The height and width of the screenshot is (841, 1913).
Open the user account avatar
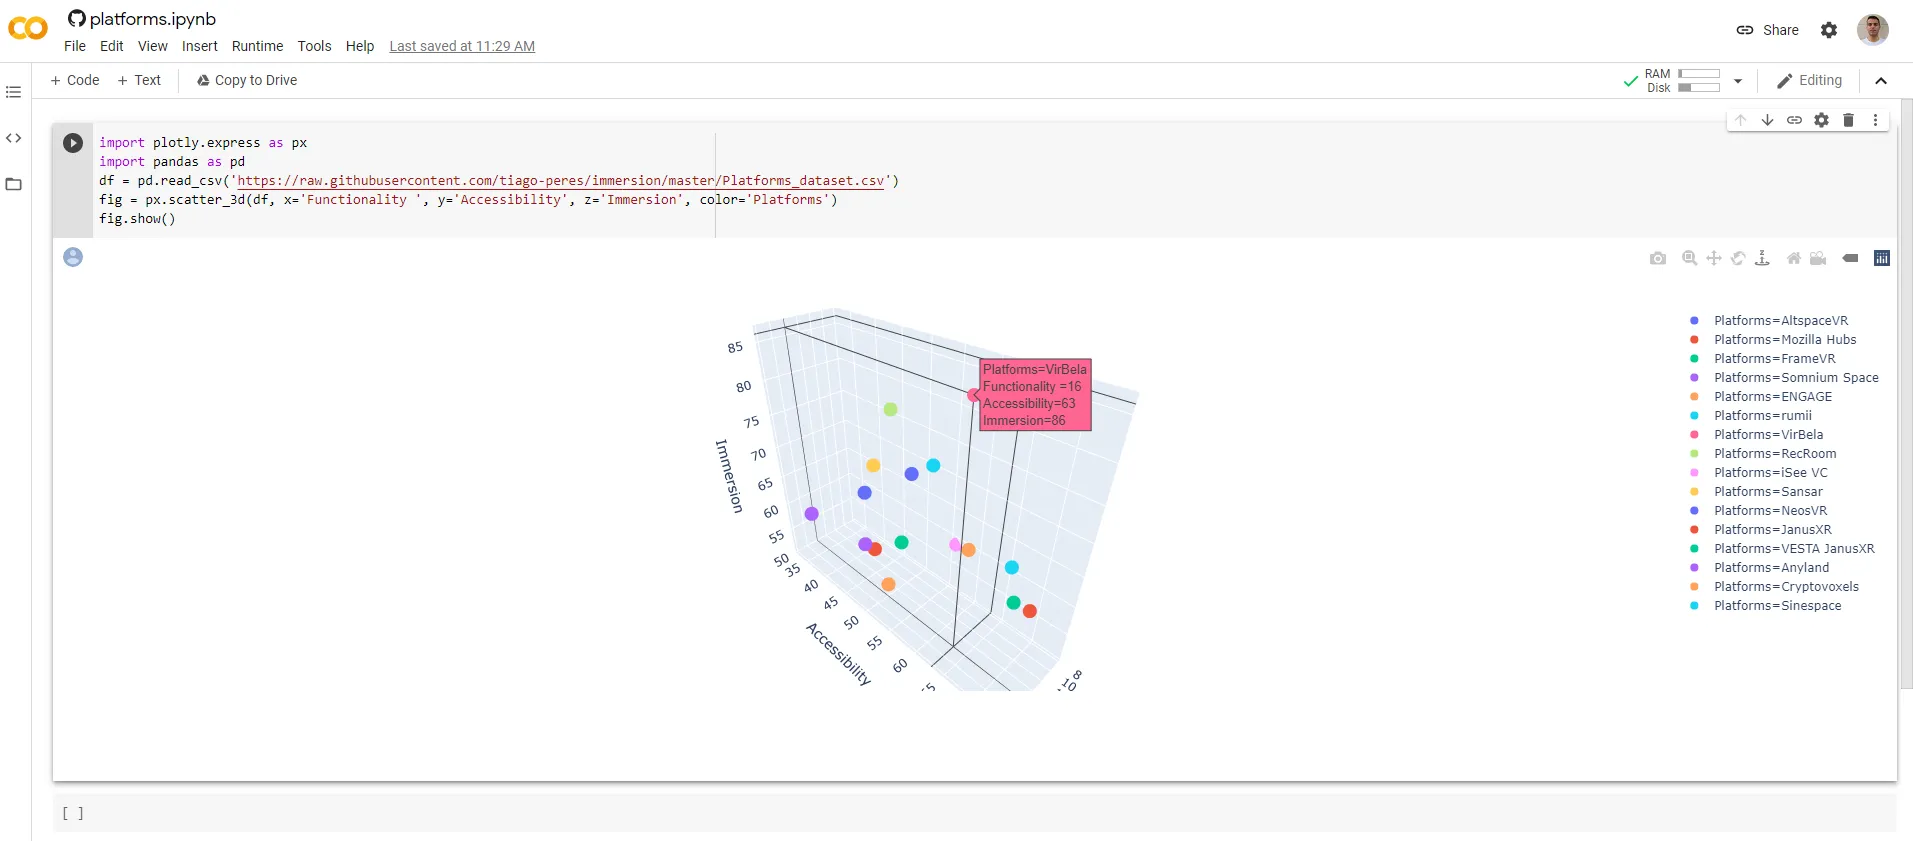tap(1873, 30)
